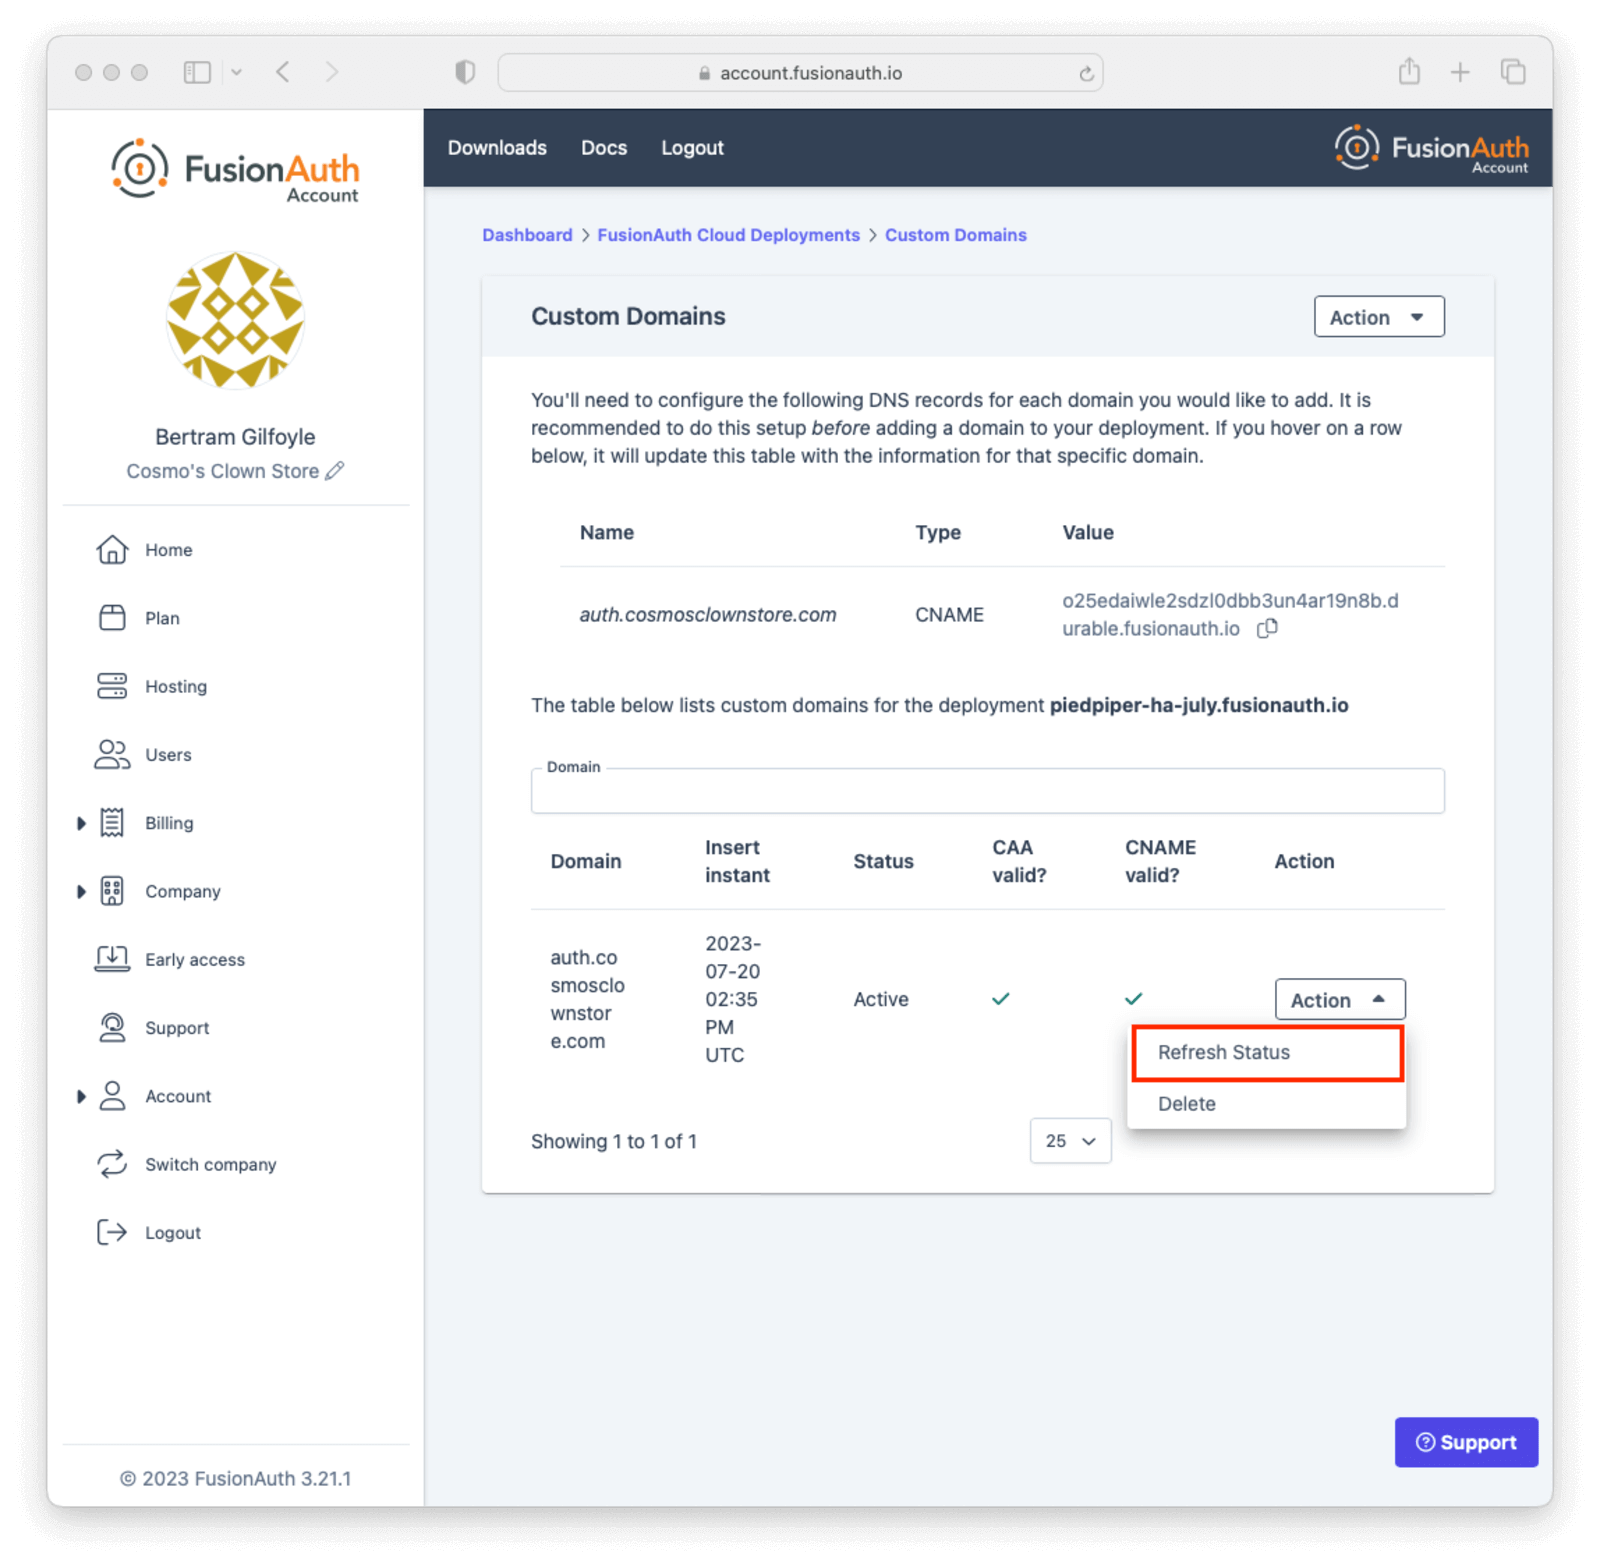
Task: Change the page size from 25
Action: point(1070,1140)
